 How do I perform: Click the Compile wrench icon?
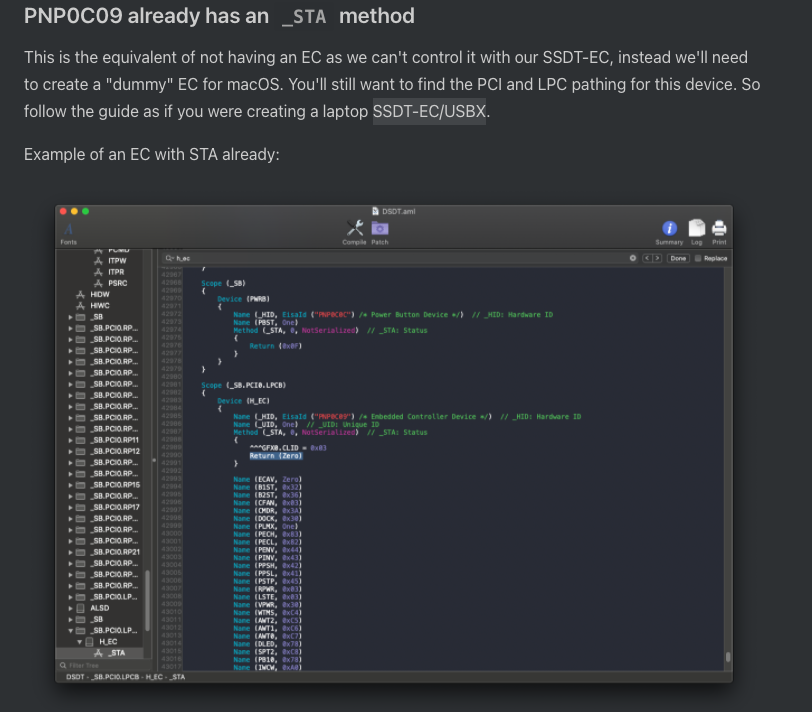[355, 228]
